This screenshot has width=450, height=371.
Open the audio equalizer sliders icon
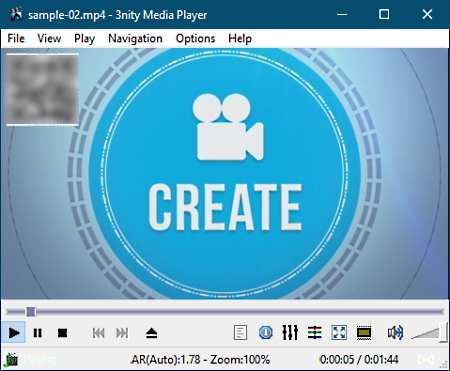pyautogui.click(x=290, y=332)
